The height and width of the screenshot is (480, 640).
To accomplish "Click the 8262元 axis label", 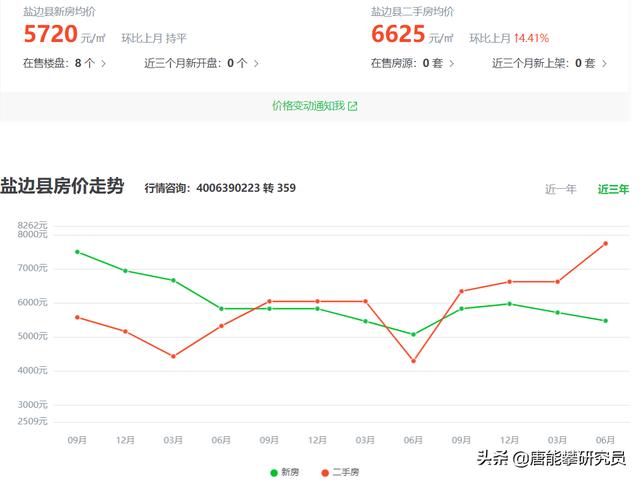I will coord(32,225).
